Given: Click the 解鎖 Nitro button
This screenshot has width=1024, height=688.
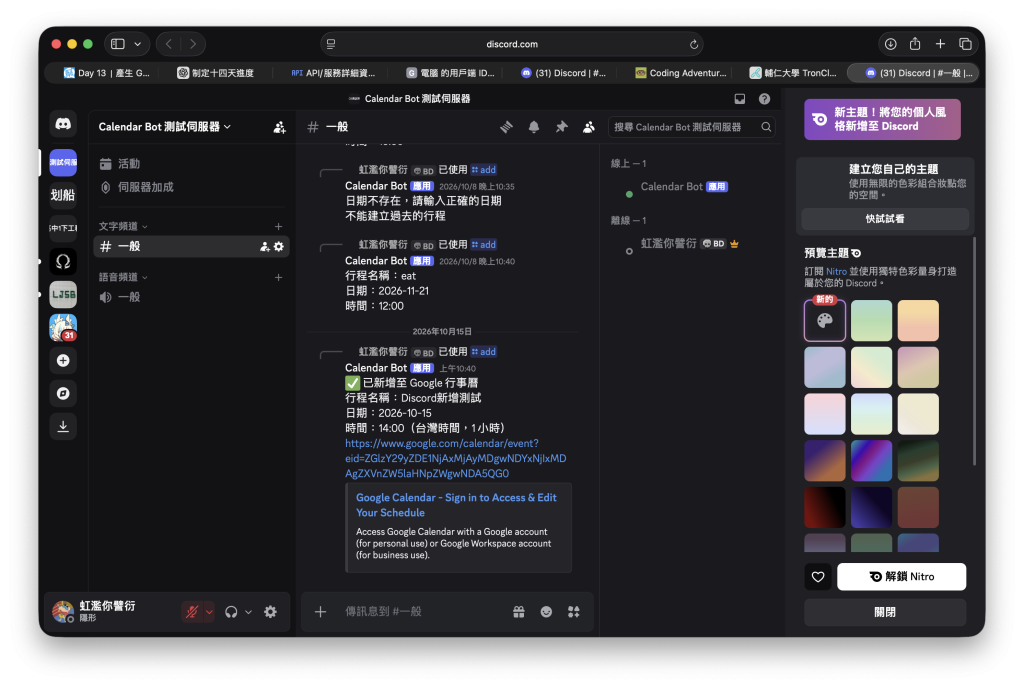Looking at the screenshot, I should (x=901, y=576).
